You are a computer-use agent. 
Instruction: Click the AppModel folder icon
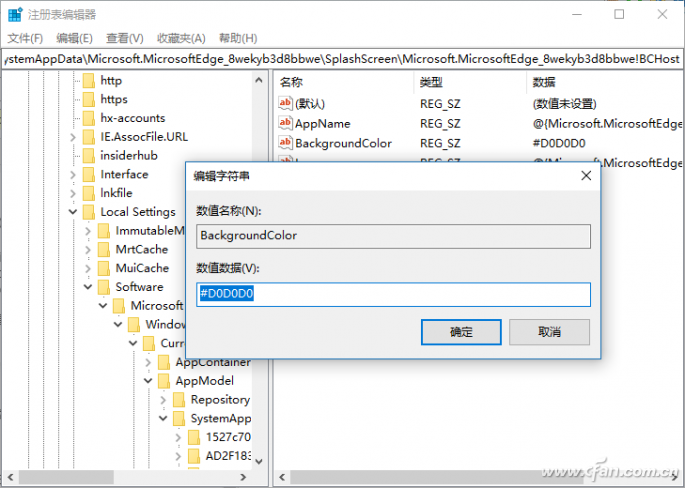point(164,381)
